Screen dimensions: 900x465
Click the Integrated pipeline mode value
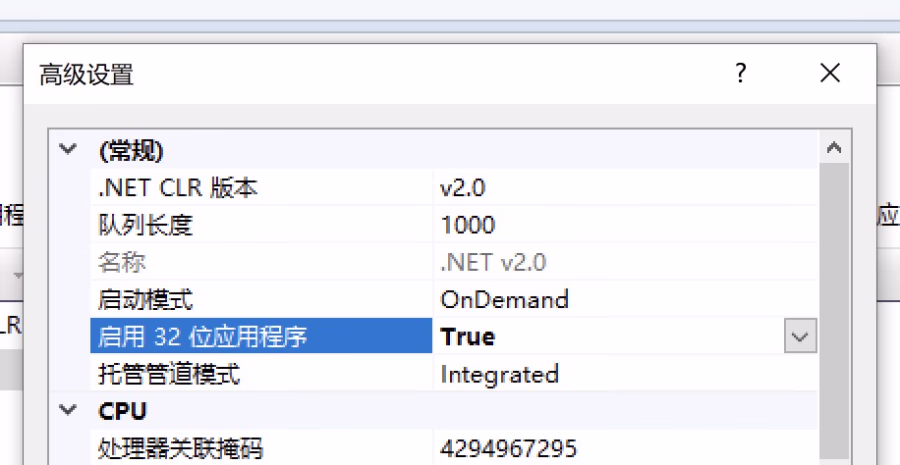click(499, 374)
